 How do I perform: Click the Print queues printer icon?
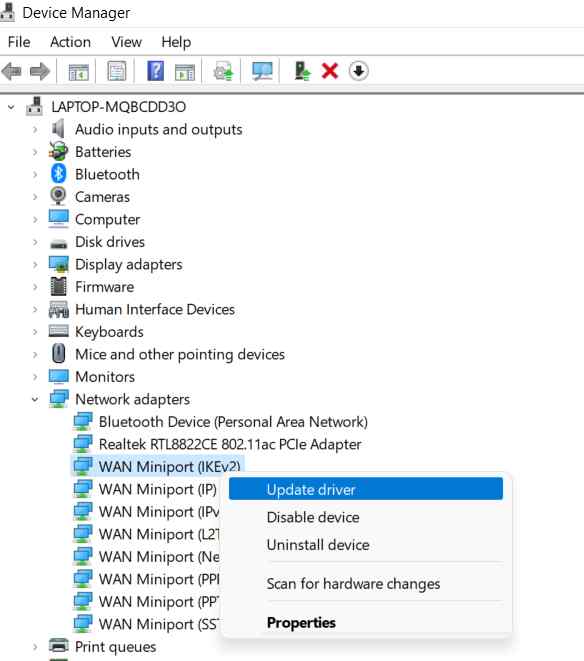tap(58, 645)
